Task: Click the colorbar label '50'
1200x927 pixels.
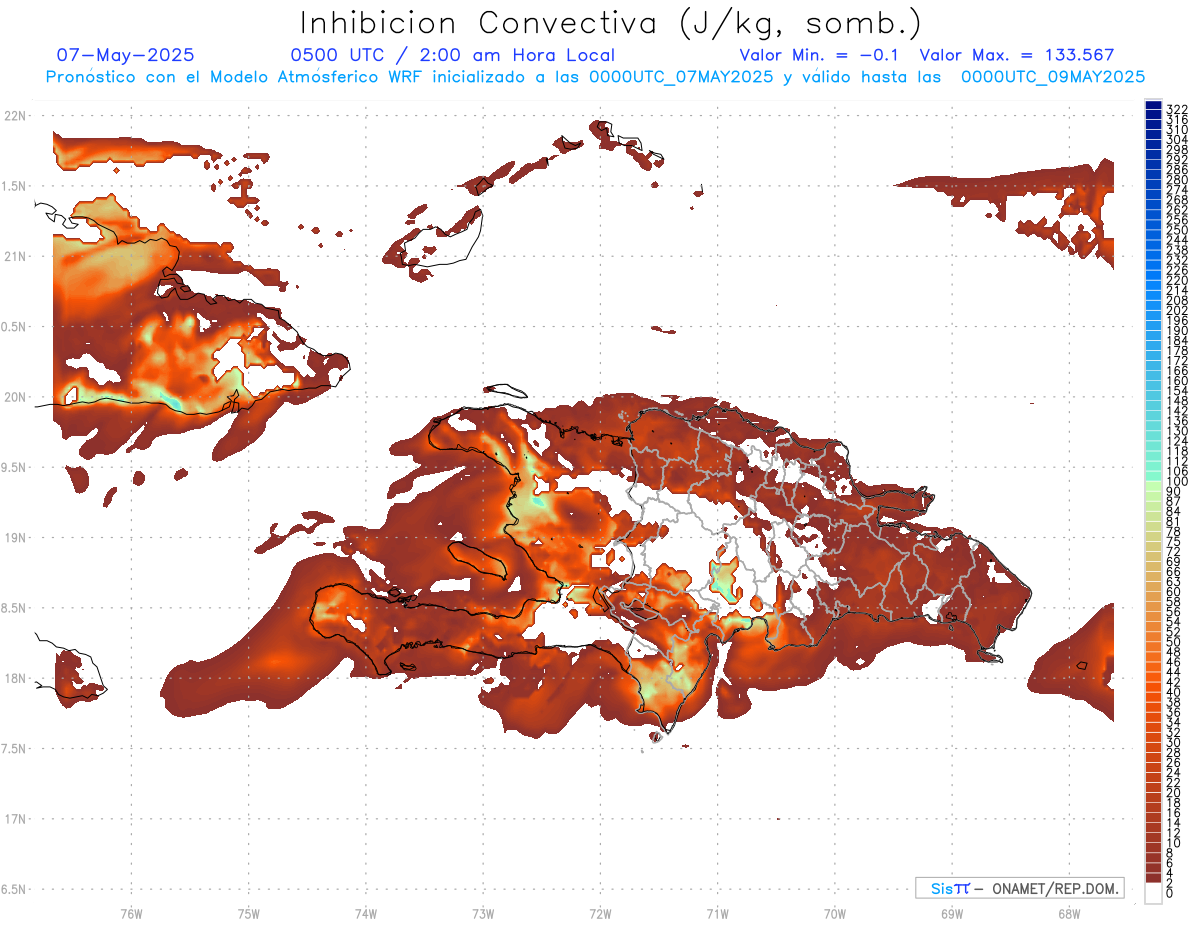Action: [x=1174, y=642]
